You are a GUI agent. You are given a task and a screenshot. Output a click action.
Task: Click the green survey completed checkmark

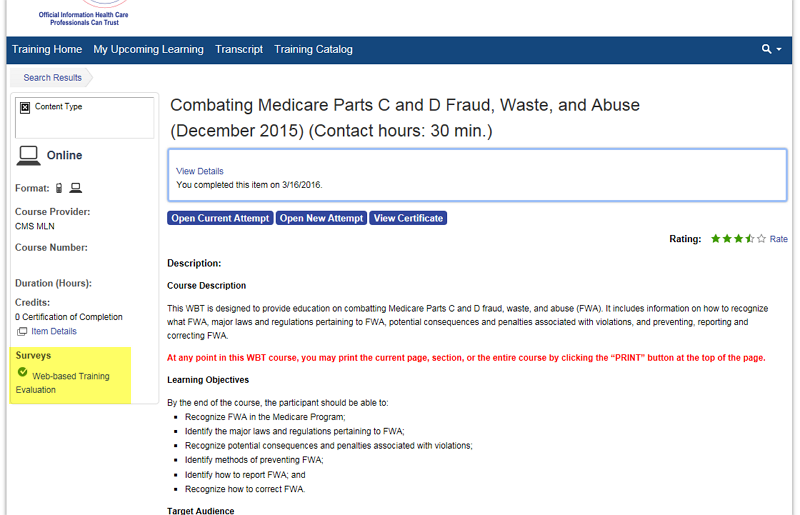[x=22, y=372]
